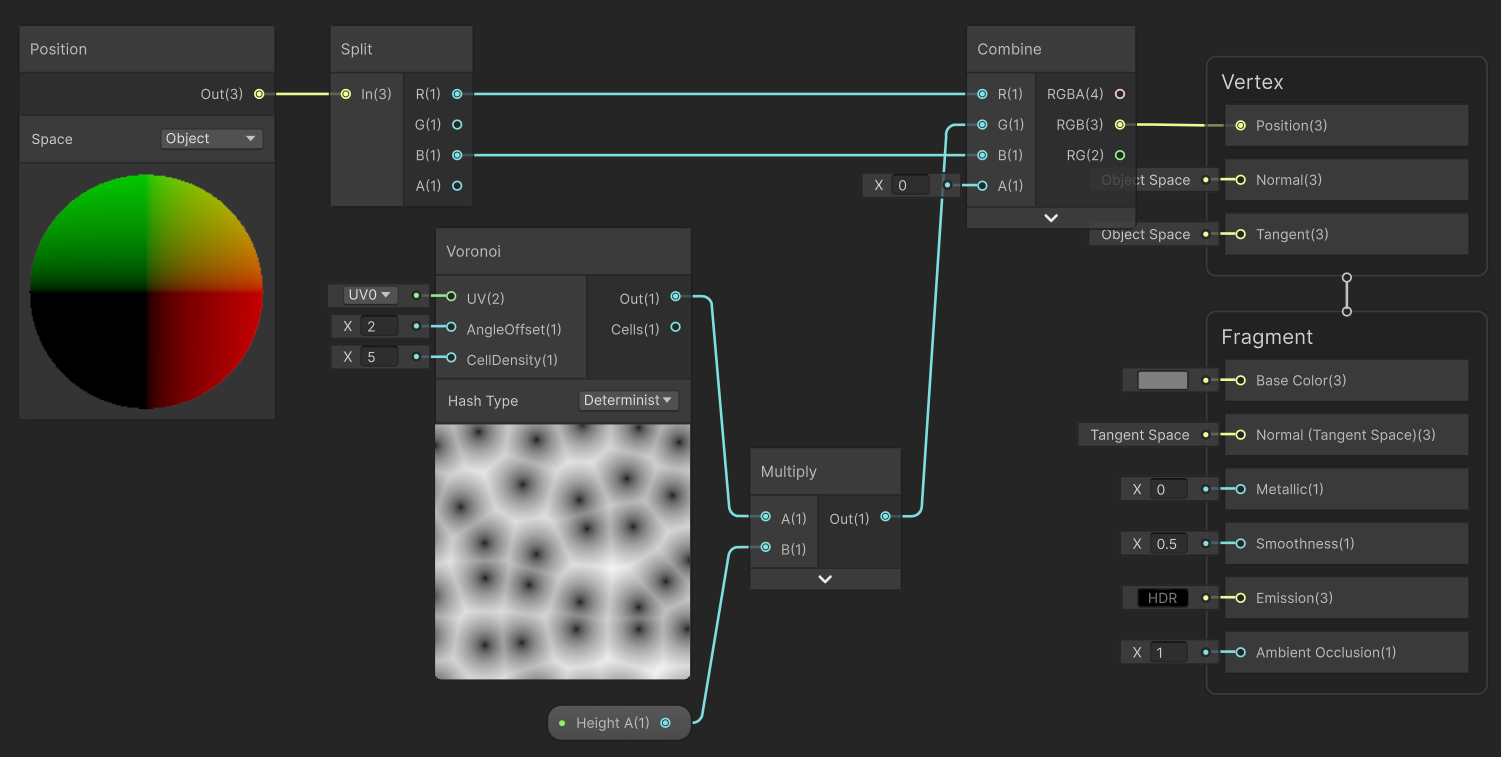The height and width of the screenshot is (757, 1501).
Task: Click the Height A(1) property port
Action: click(665, 723)
